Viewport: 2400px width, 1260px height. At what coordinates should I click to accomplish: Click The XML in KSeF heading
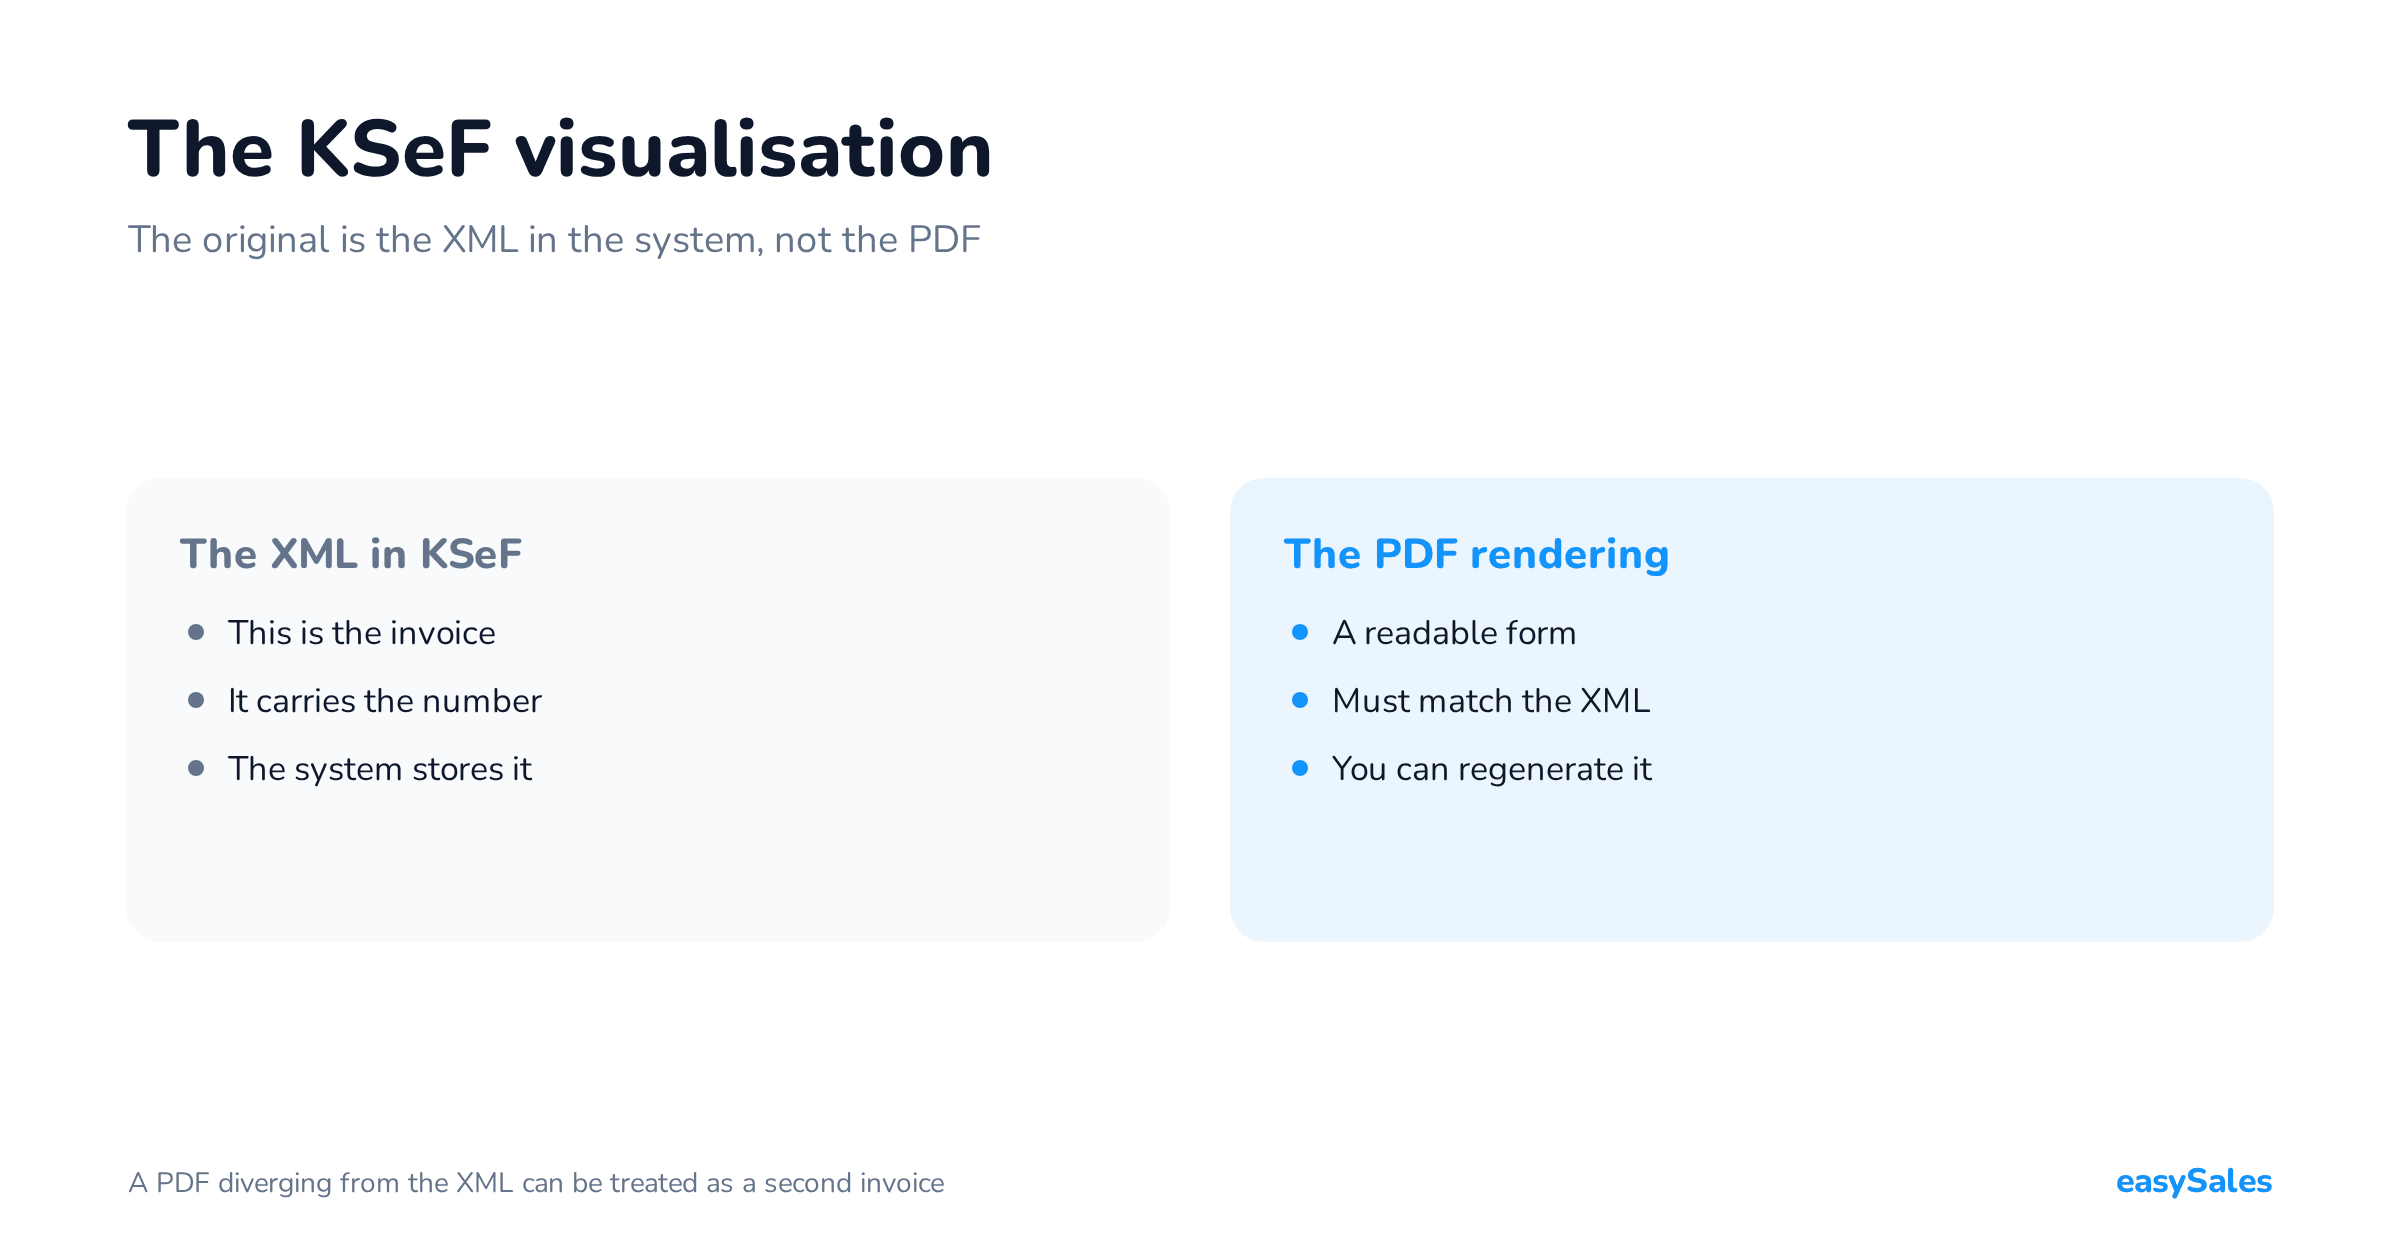pyautogui.click(x=351, y=554)
